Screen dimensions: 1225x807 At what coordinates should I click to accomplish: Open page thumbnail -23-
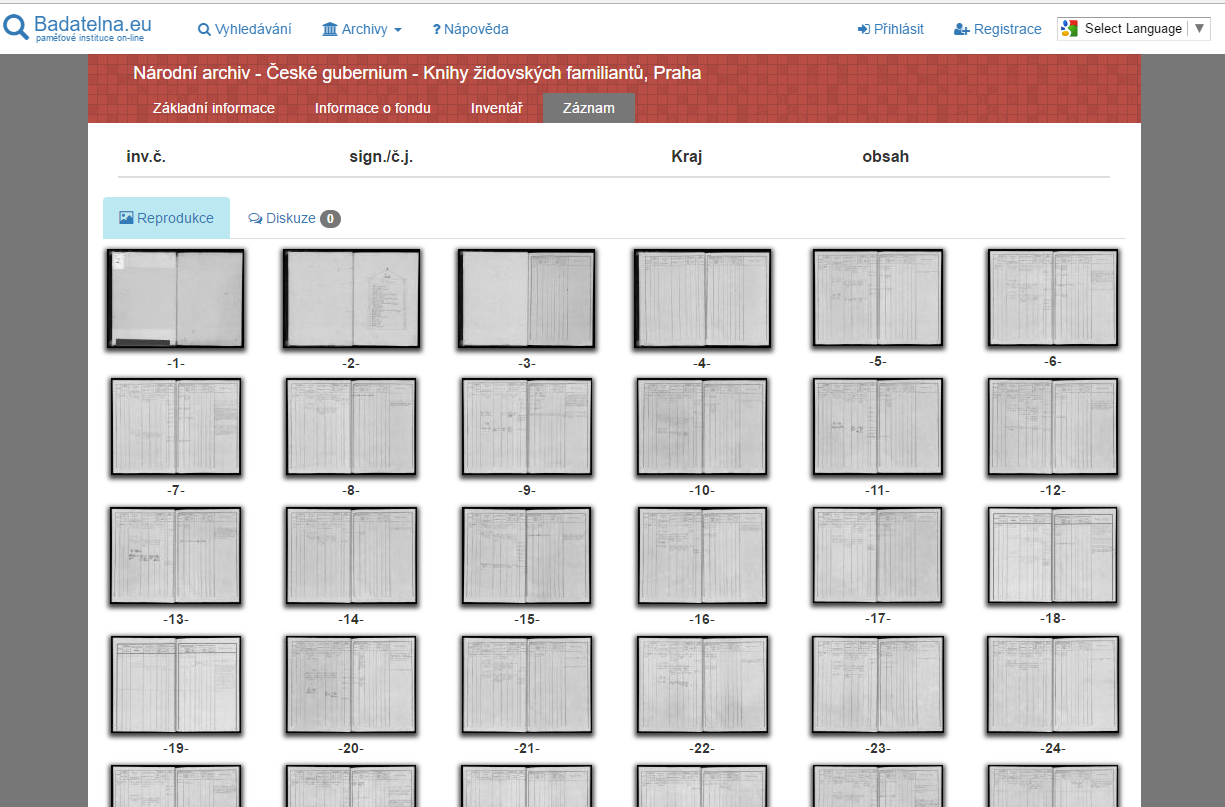[878, 685]
